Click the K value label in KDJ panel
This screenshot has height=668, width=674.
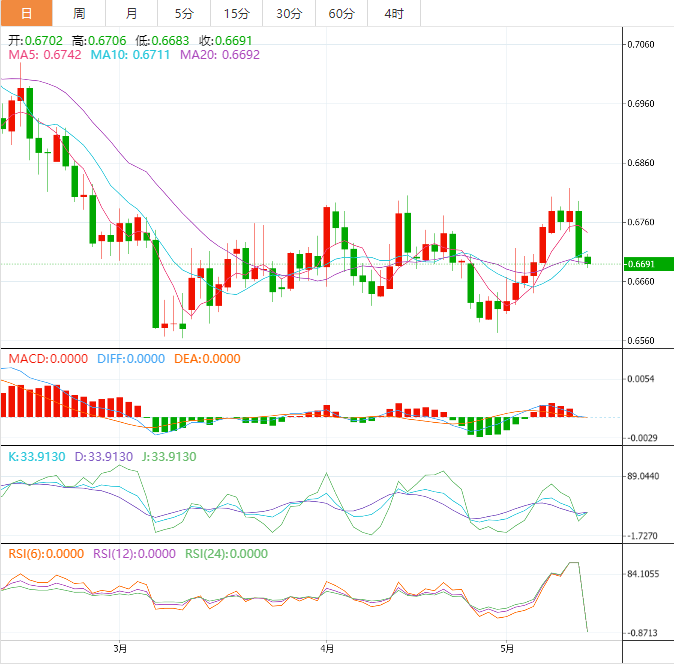(x=37, y=456)
